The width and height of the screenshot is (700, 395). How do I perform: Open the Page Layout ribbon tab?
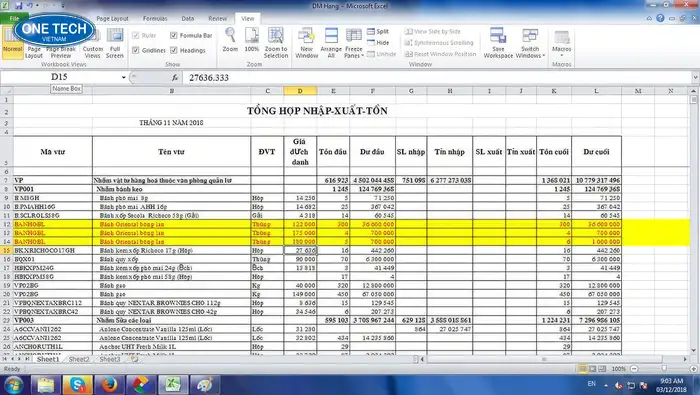click(112, 18)
